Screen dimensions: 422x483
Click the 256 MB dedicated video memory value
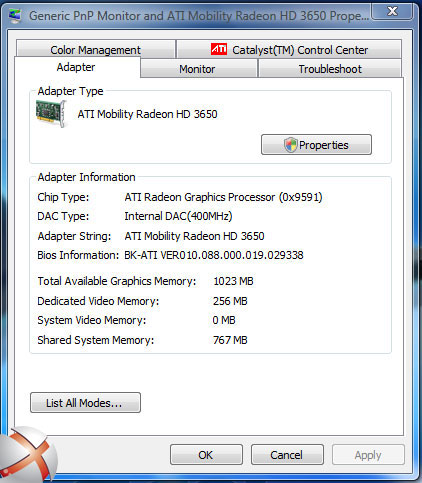[x=230, y=301]
